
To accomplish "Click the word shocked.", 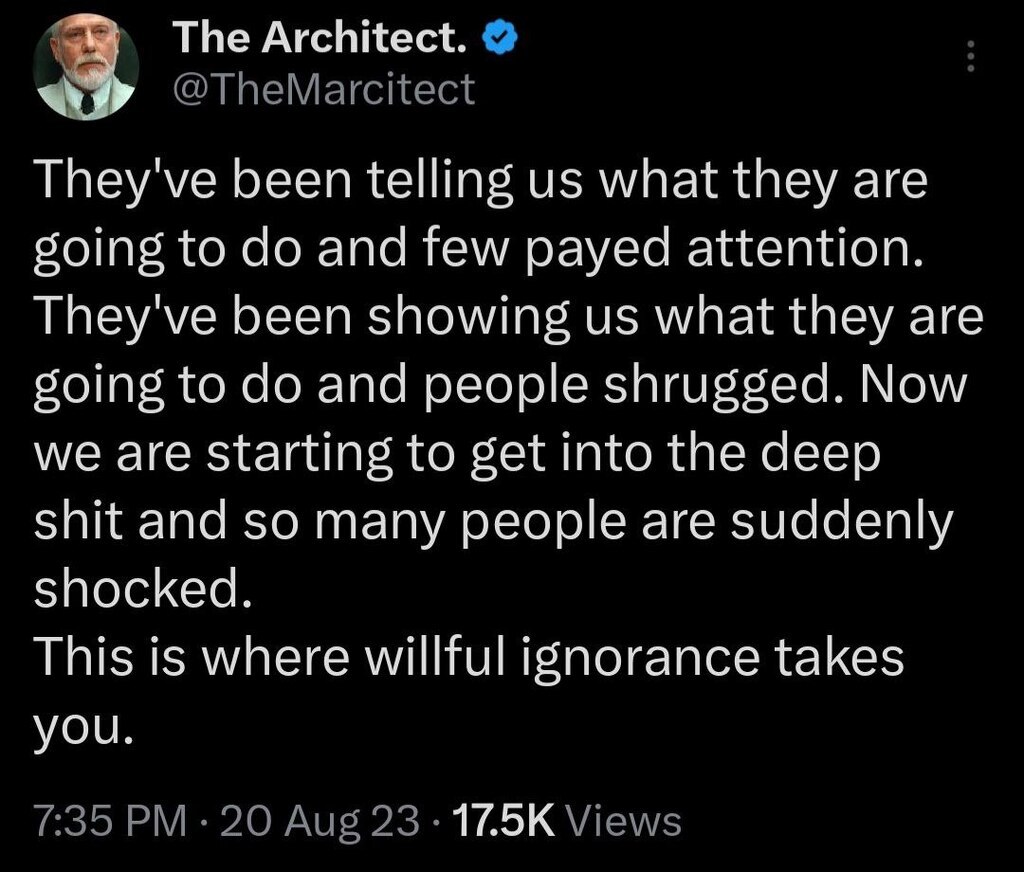I will [143, 588].
